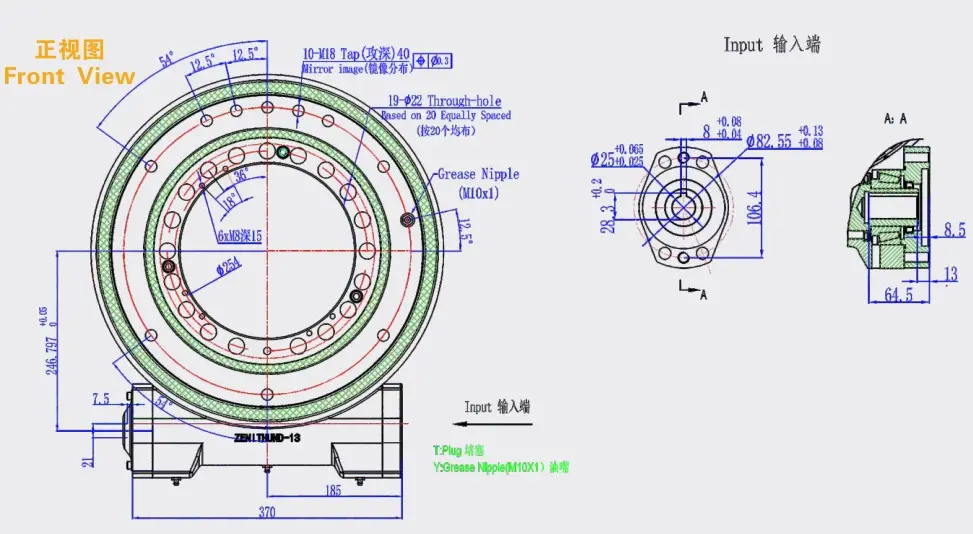Click the 64.5 dimension under section view
Viewport: 973px width, 534px height.
point(899,294)
